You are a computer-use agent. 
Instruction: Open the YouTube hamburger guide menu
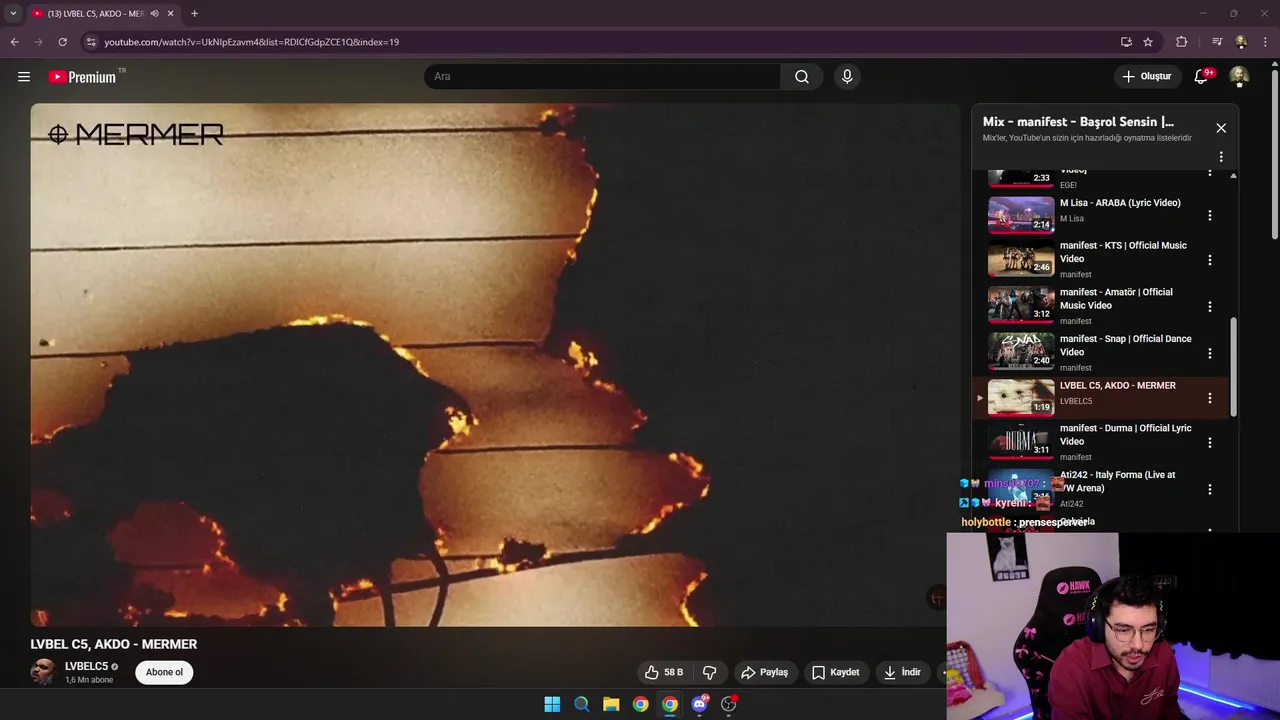24,77
